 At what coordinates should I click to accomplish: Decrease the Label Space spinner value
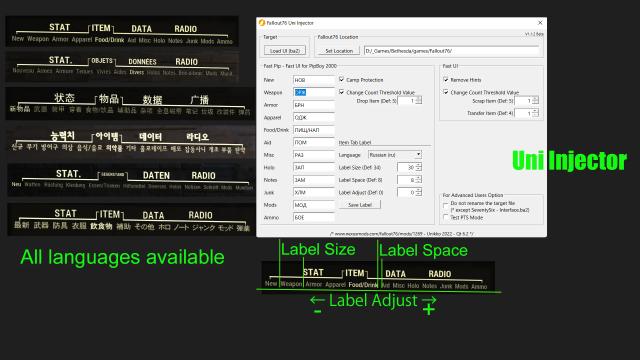pos(418,182)
